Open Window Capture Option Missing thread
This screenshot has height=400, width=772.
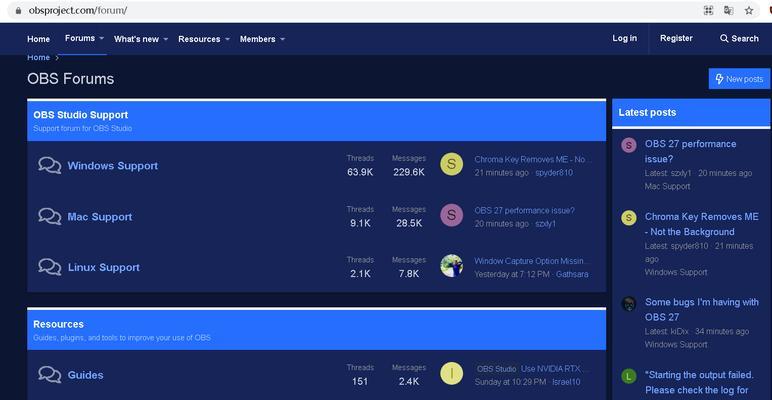[531, 261]
